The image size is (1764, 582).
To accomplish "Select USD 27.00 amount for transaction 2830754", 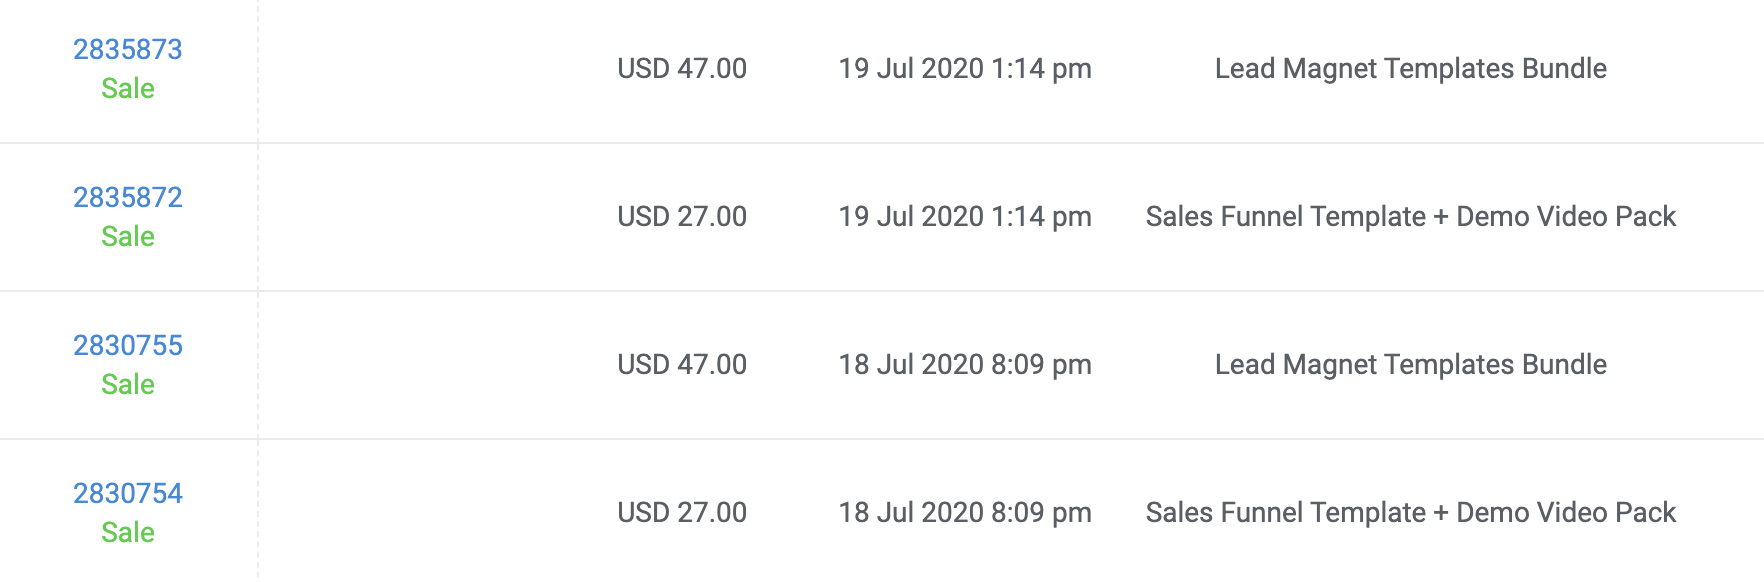I will tap(682, 512).
